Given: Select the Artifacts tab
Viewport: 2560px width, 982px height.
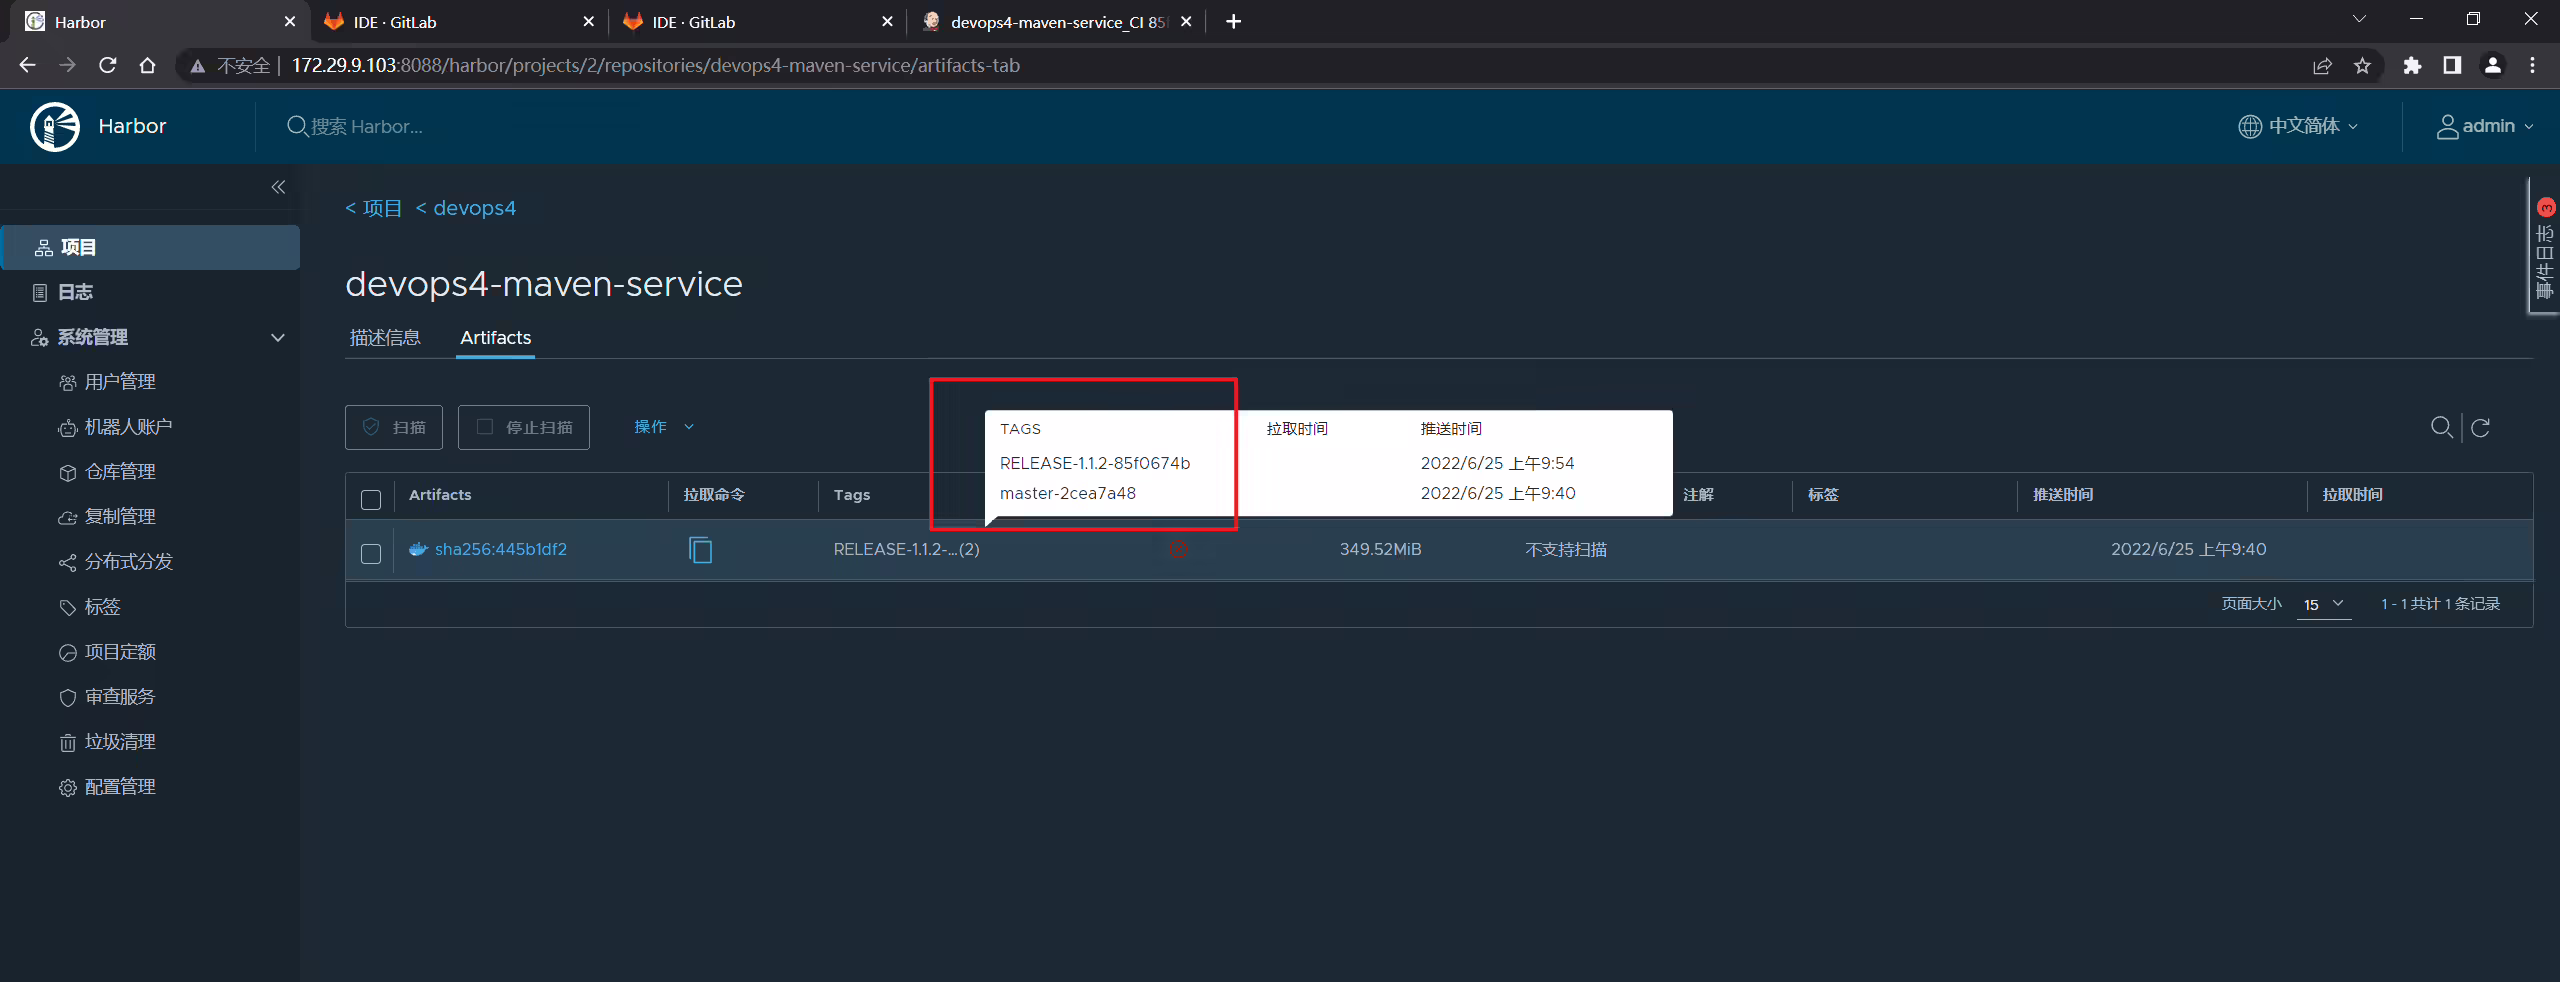Looking at the screenshot, I should [x=495, y=338].
